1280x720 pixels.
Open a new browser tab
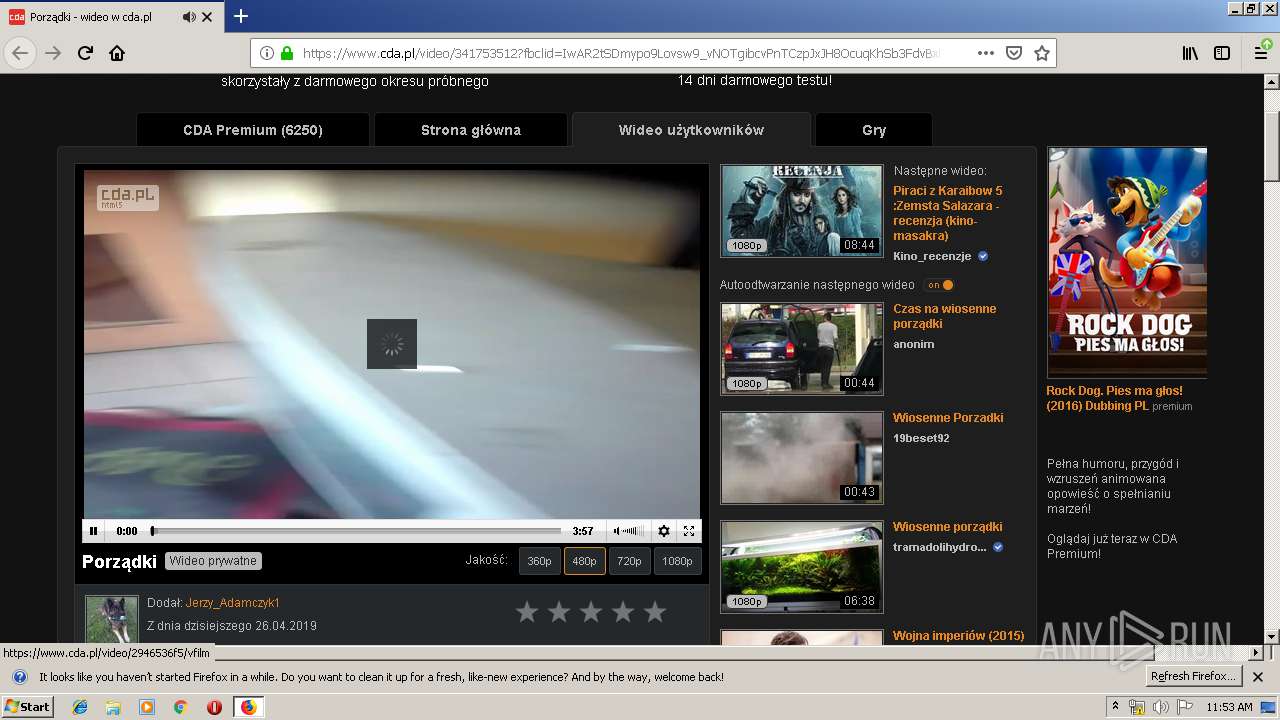pos(241,16)
